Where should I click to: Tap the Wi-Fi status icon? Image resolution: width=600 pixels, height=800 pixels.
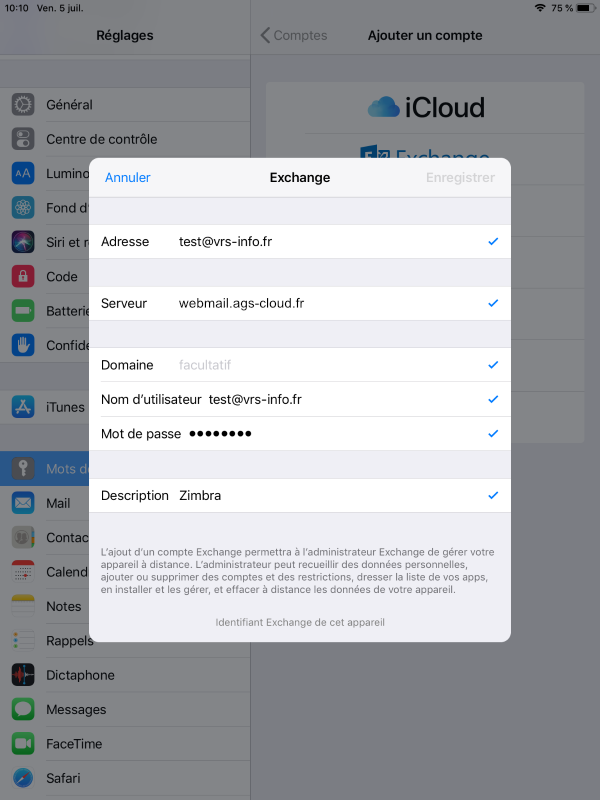click(540, 8)
